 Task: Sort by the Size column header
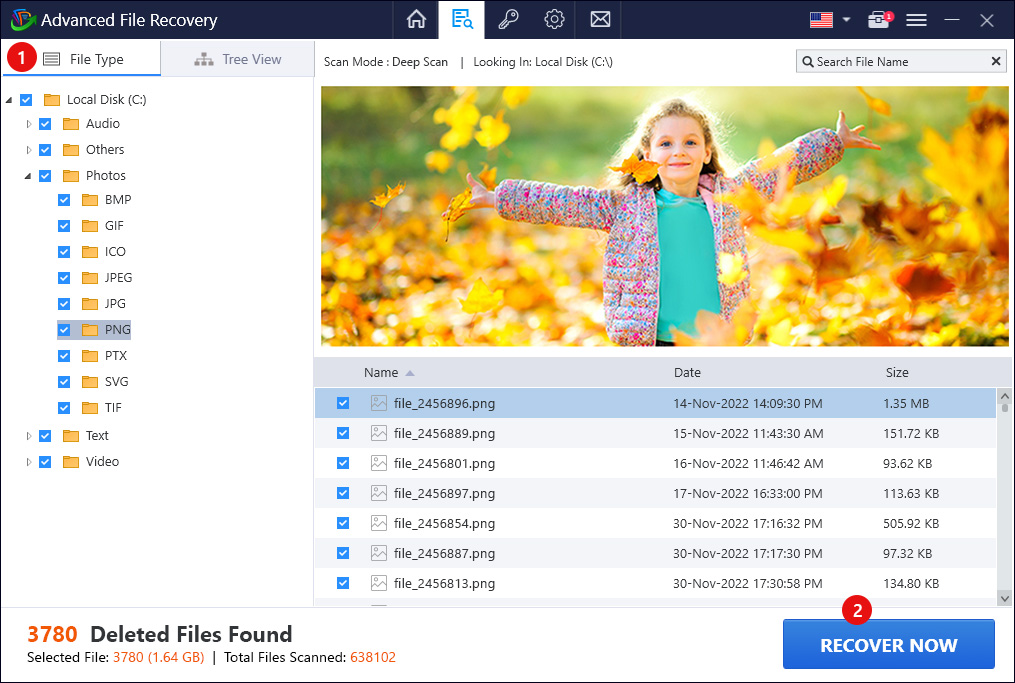pyautogui.click(x=897, y=372)
